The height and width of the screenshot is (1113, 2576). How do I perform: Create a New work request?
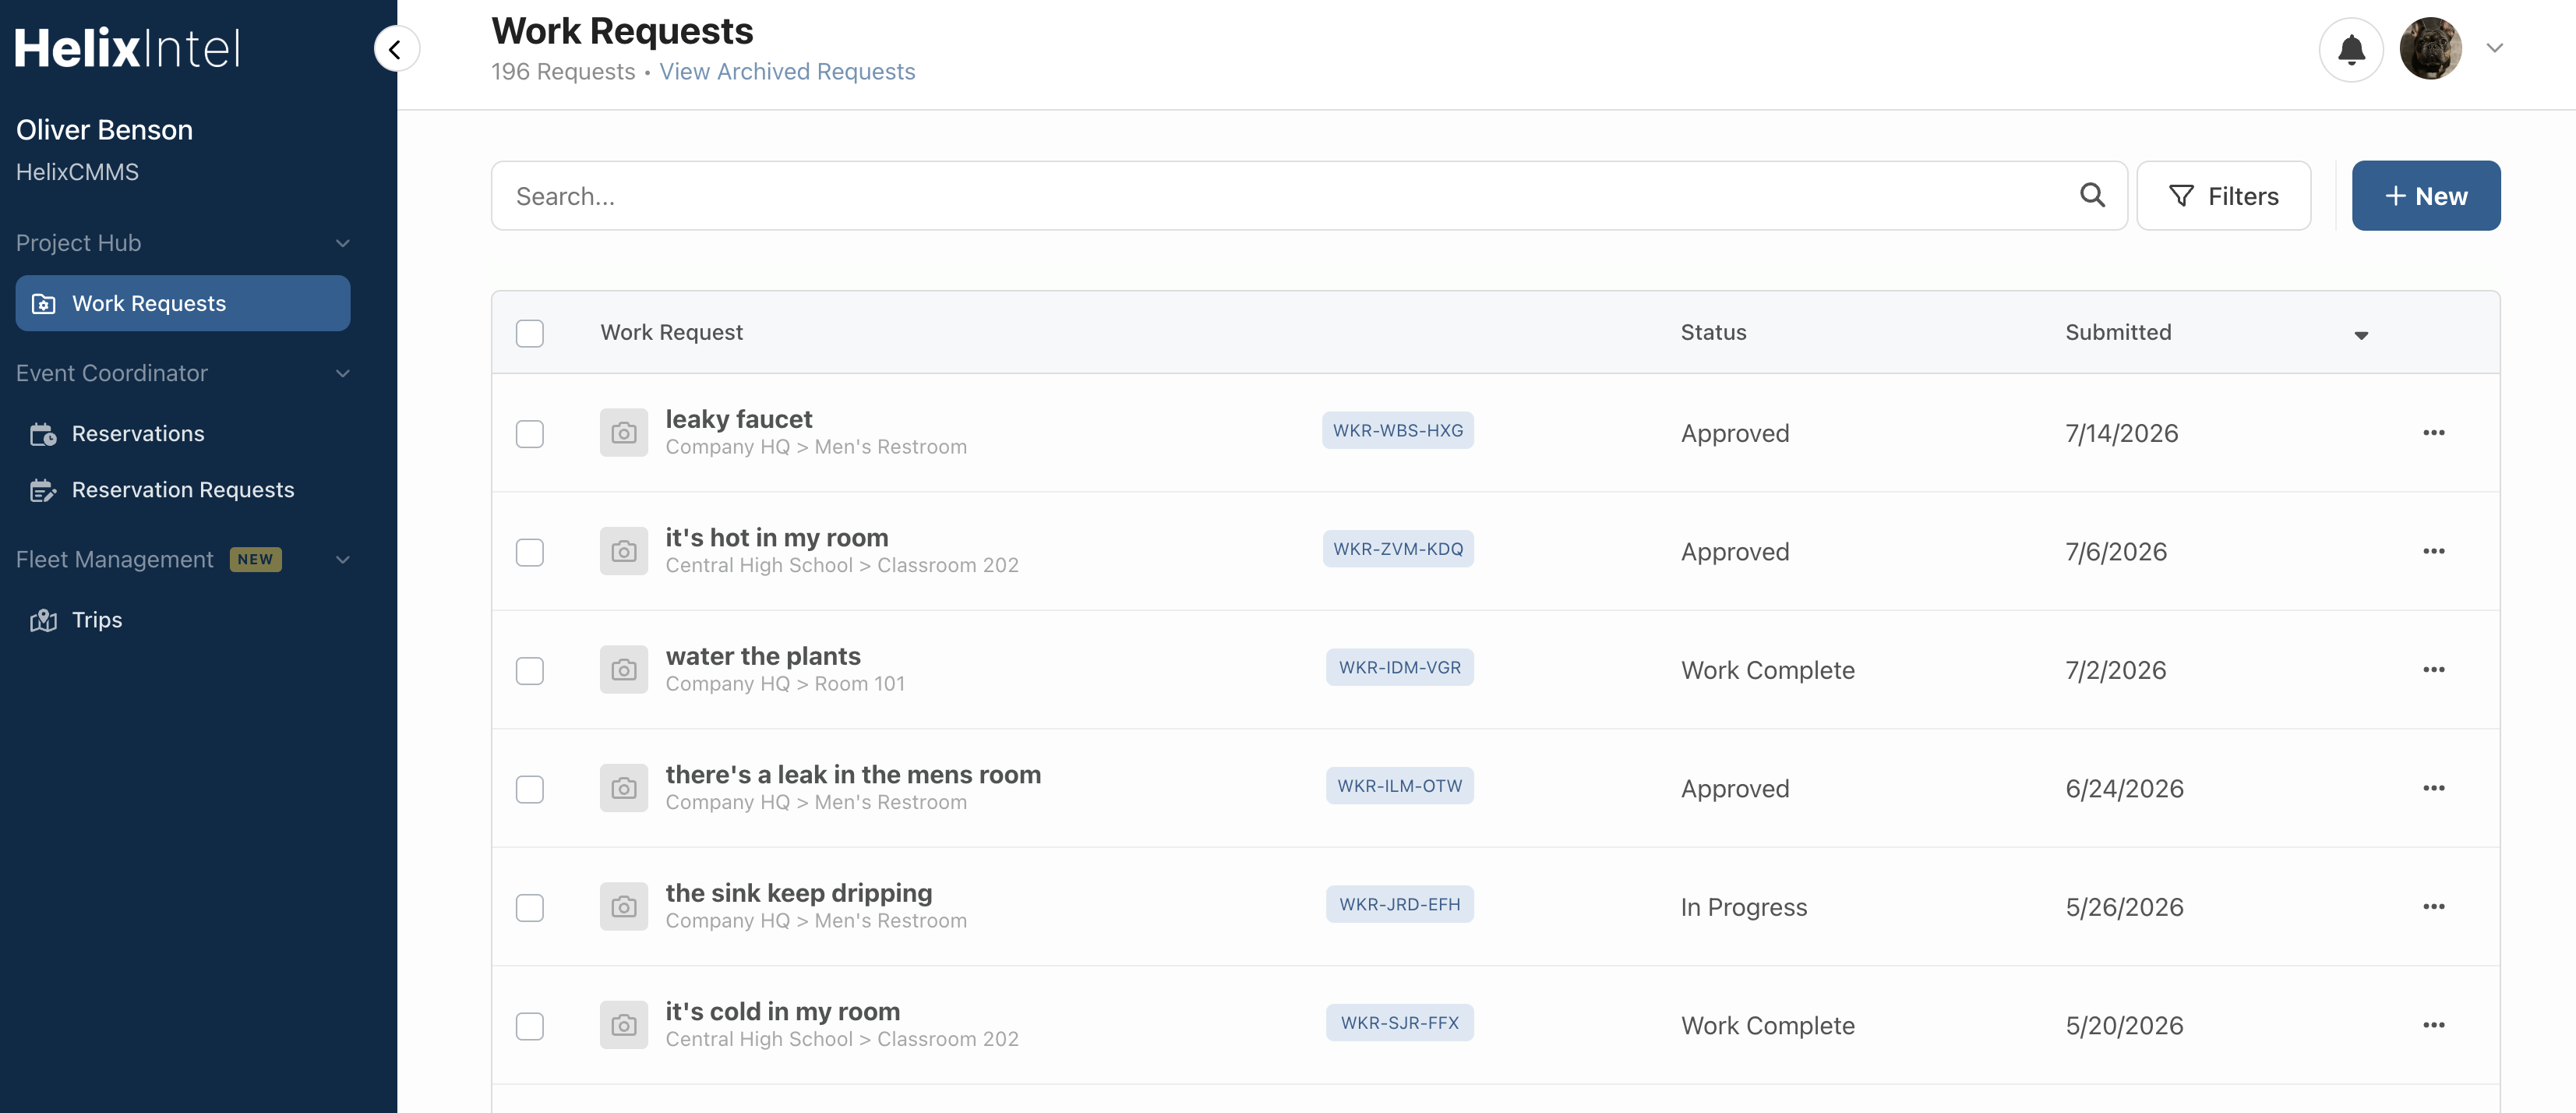point(2426,196)
